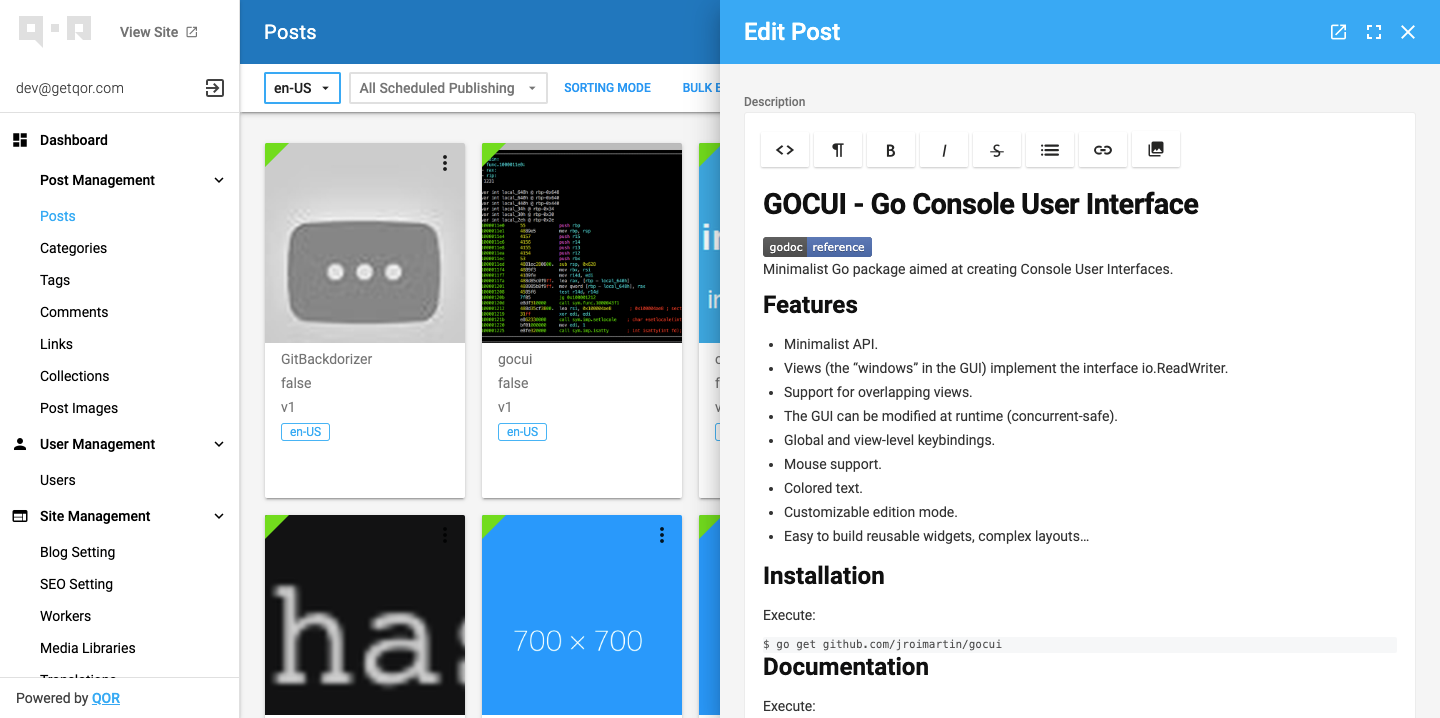Expand the Edit Post panel to fullscreen
This screenshot has width=1440, height=718.
coord(1374,32)
